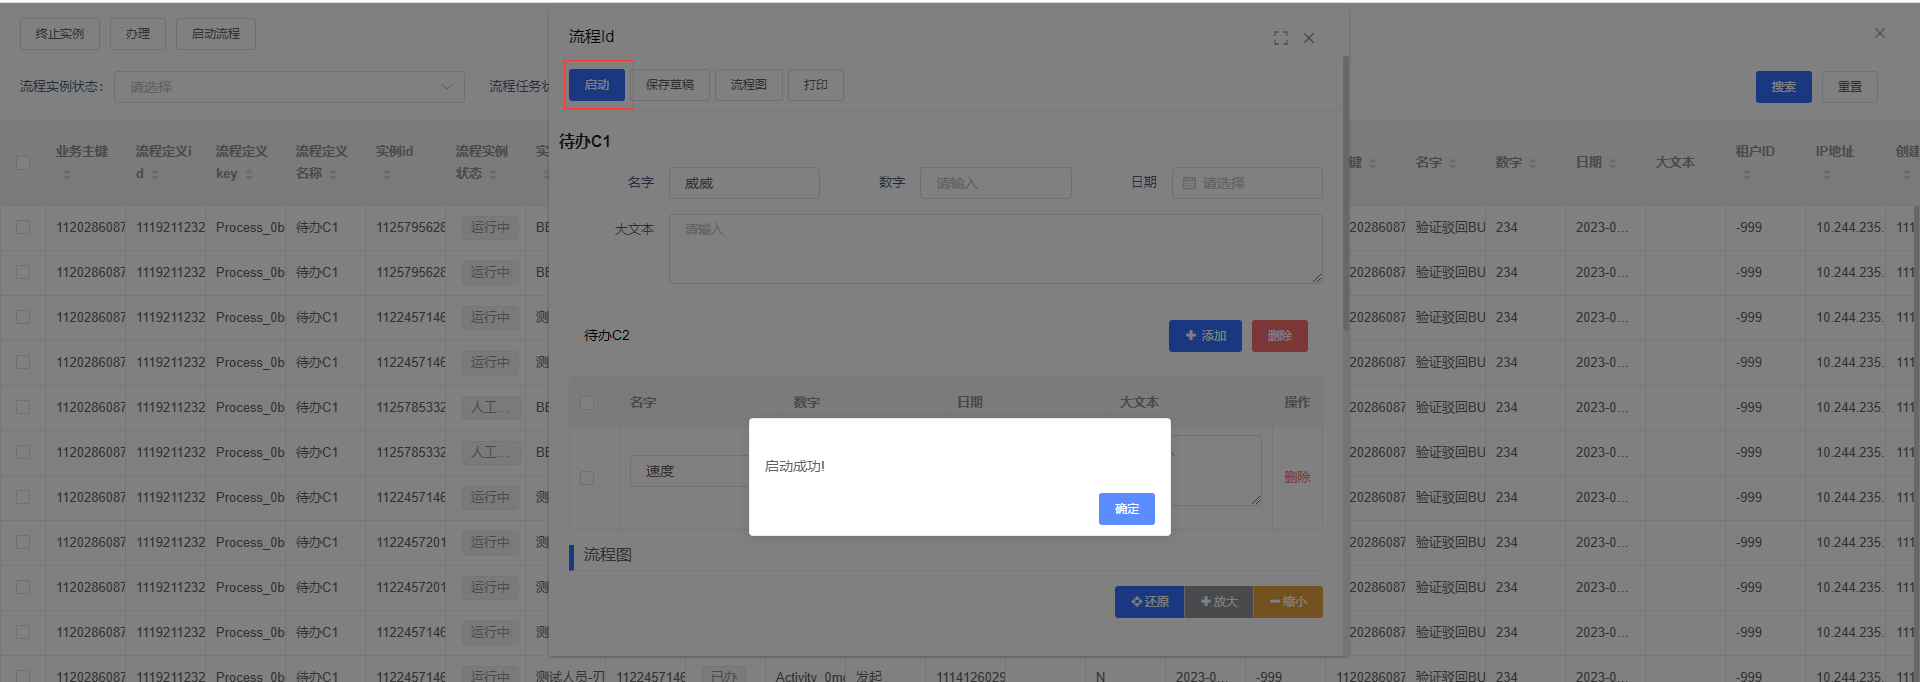Open the 流程实例状态 dropdown

[x=289, y=87]
